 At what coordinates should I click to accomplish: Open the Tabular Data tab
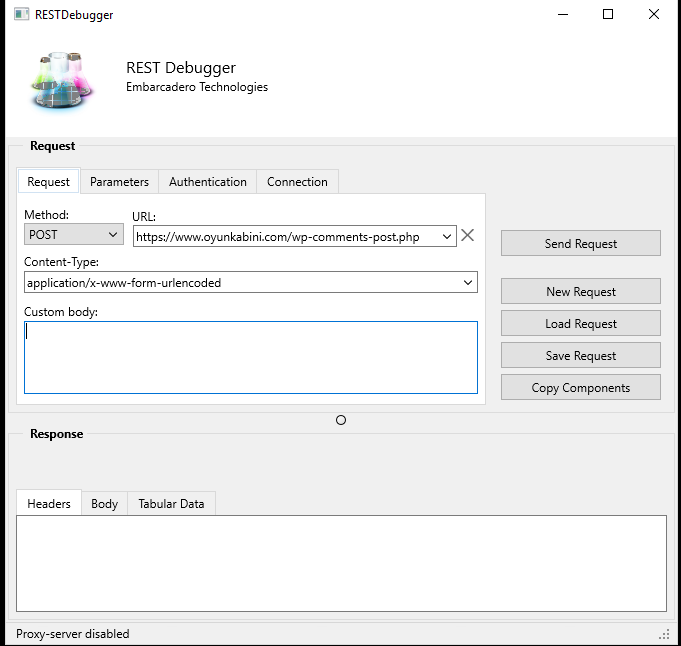coord(171,504)
